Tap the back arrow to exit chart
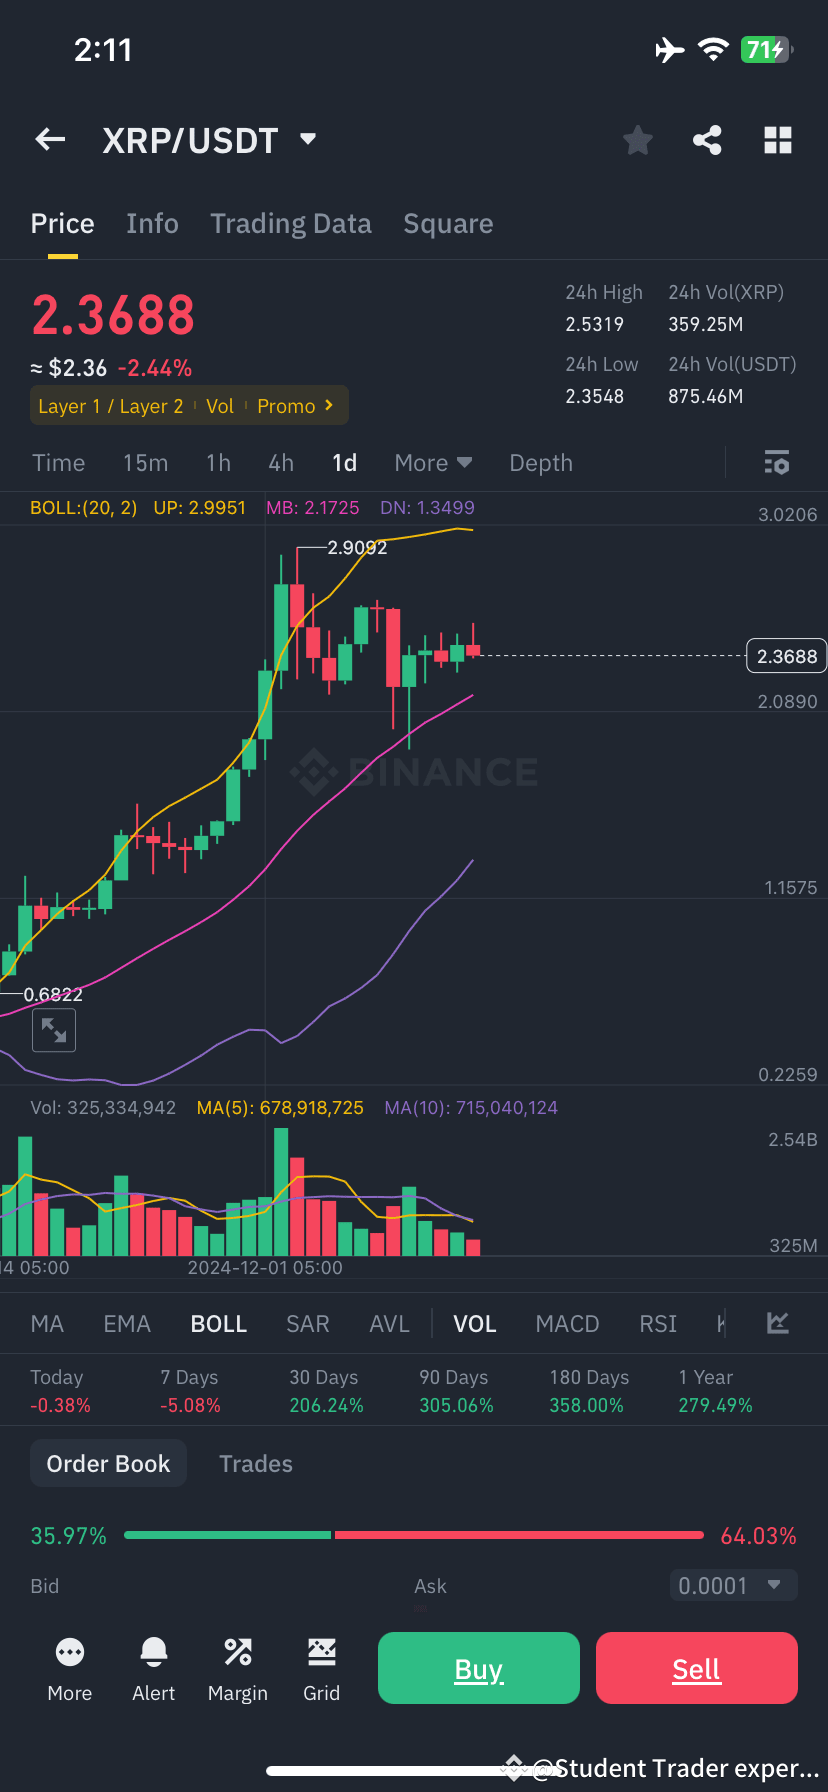The height and width of the screenshot is (1792, 828). point(50,139)
